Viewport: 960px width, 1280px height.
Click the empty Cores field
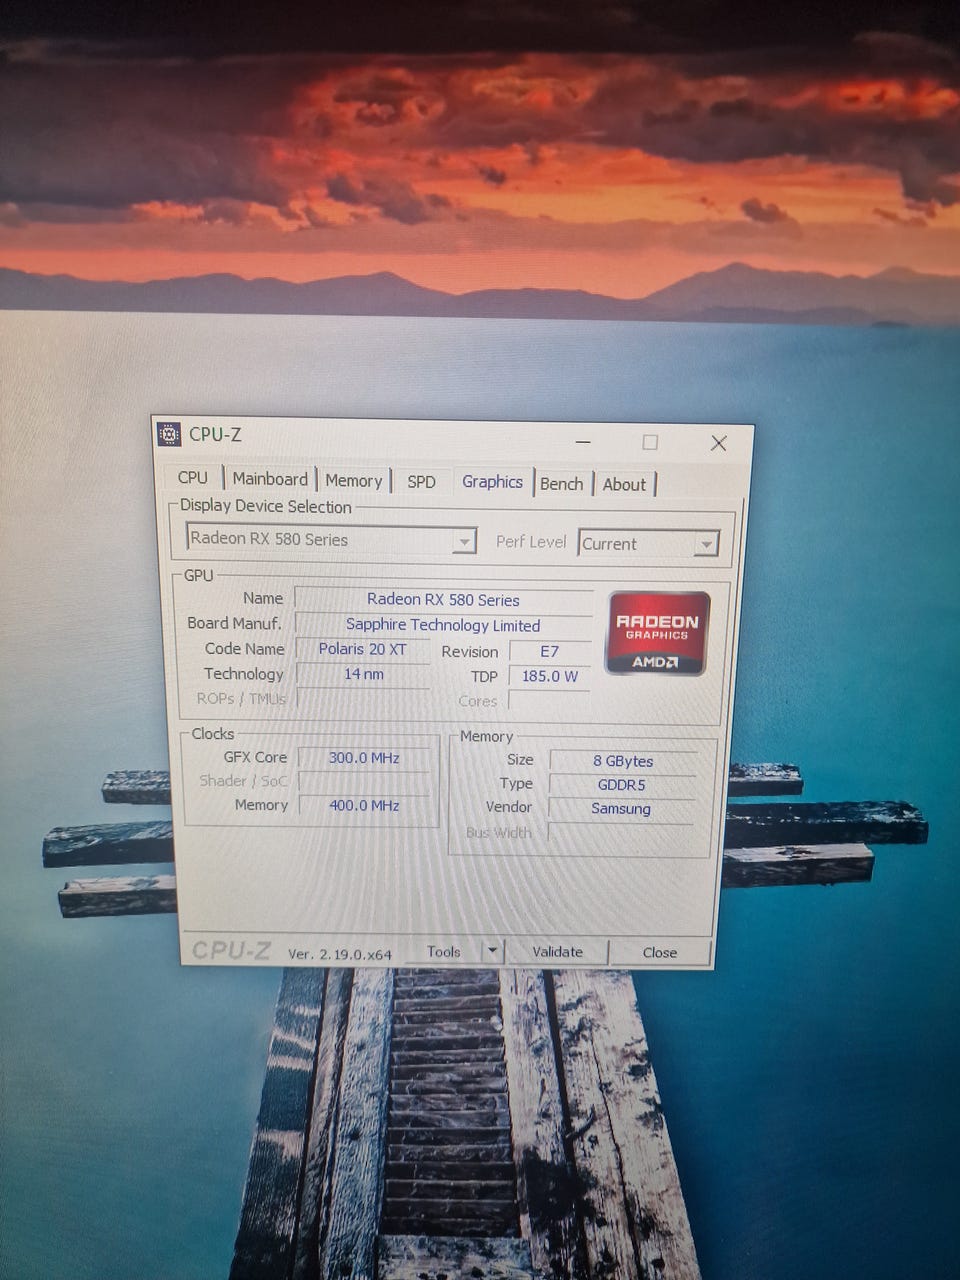tap(550, 701)
